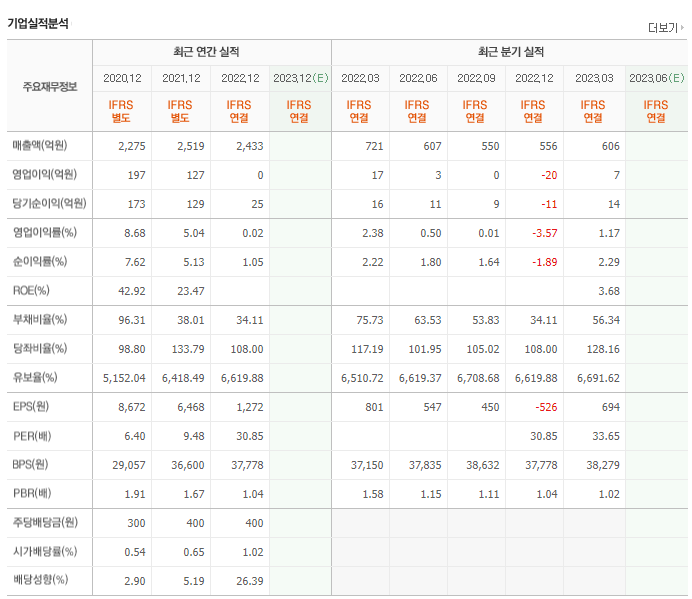Select the 최근 연간 실적 header
Image resolution: width=692 pixels, height=599 pixels.
pos(206,52)
